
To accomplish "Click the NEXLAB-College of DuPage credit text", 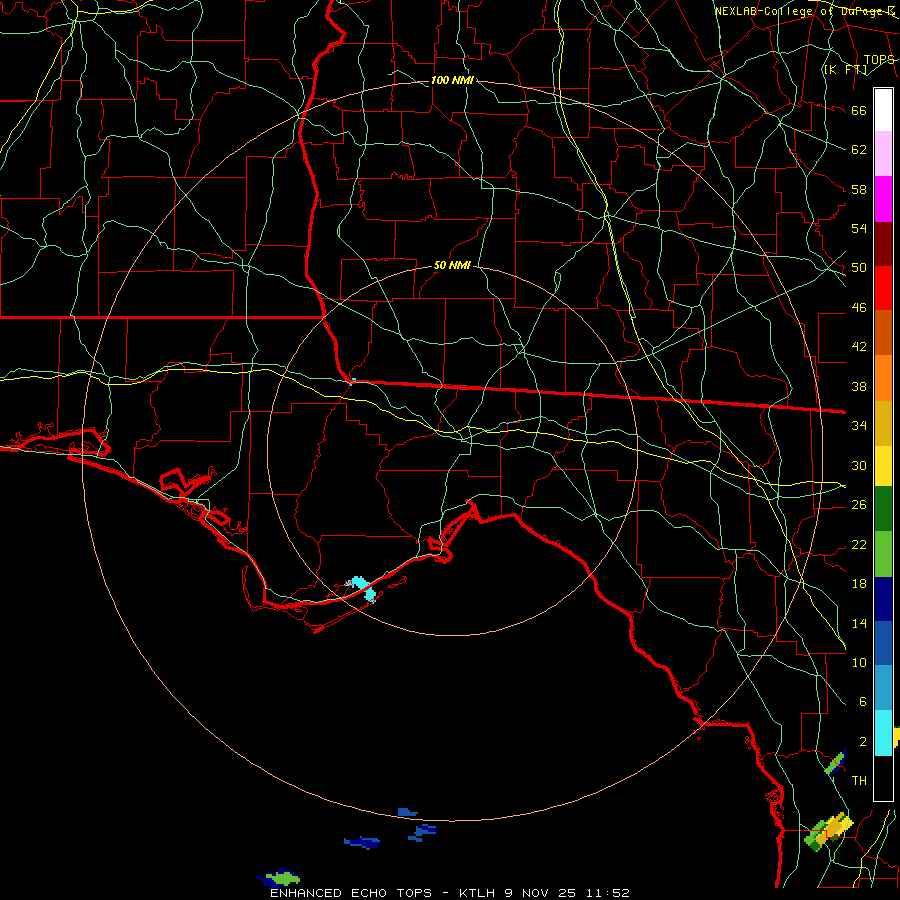I will tap(805, 11).
